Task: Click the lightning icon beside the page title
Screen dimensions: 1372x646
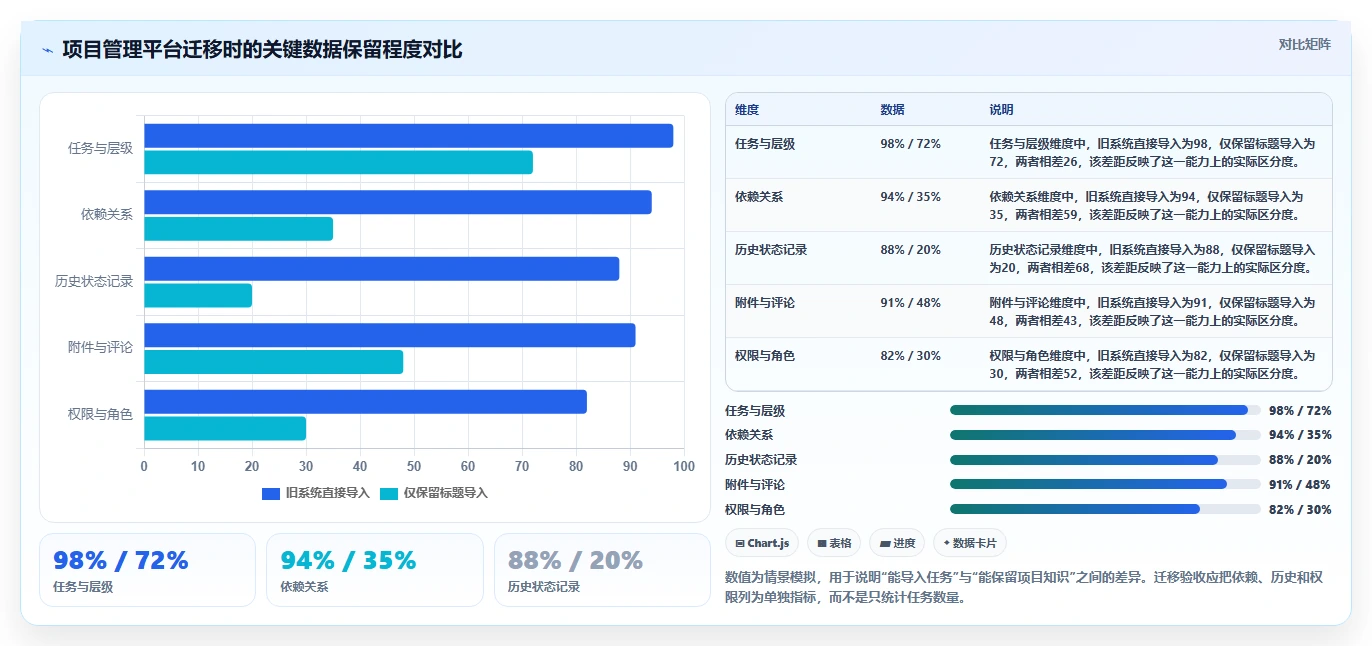Action: coord(47,50)
